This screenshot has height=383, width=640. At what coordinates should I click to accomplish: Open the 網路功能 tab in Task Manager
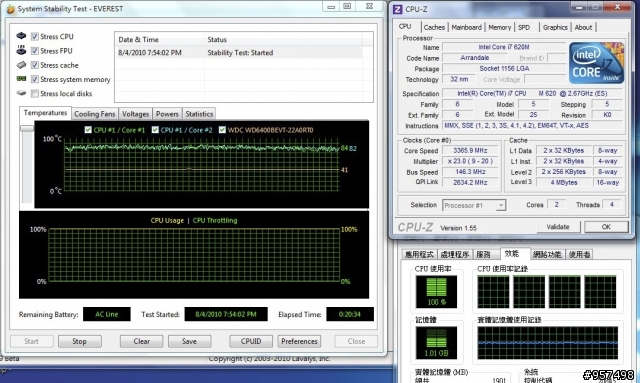coord(547,254)
